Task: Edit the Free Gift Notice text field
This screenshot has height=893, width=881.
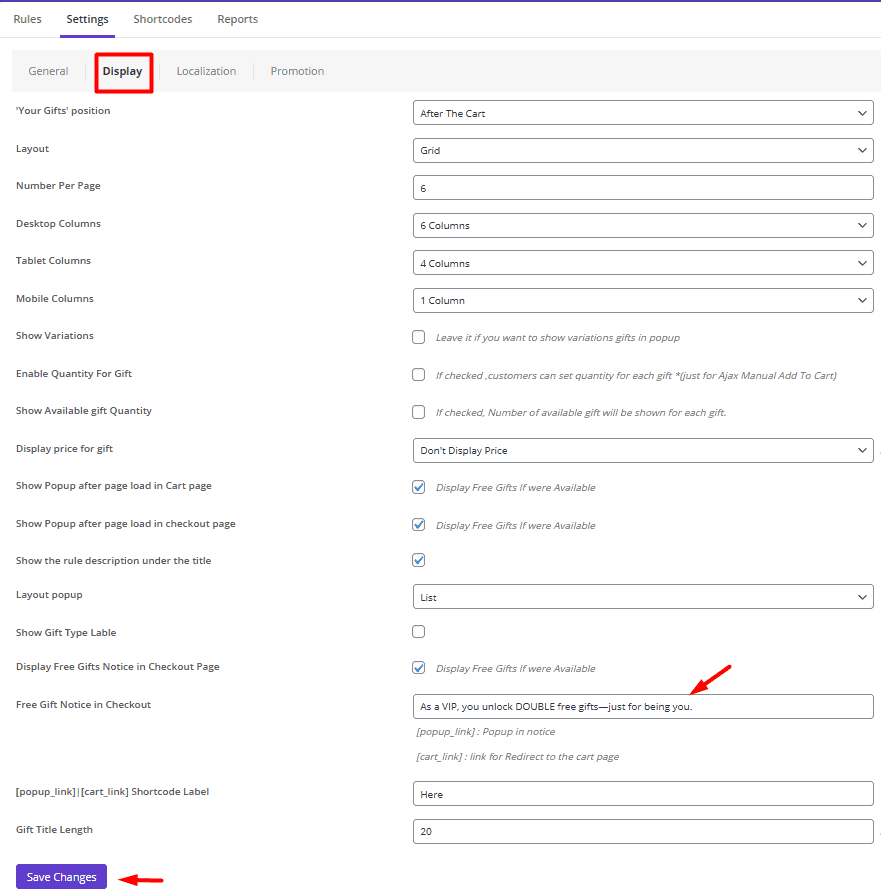Action: tap(643, 706)
